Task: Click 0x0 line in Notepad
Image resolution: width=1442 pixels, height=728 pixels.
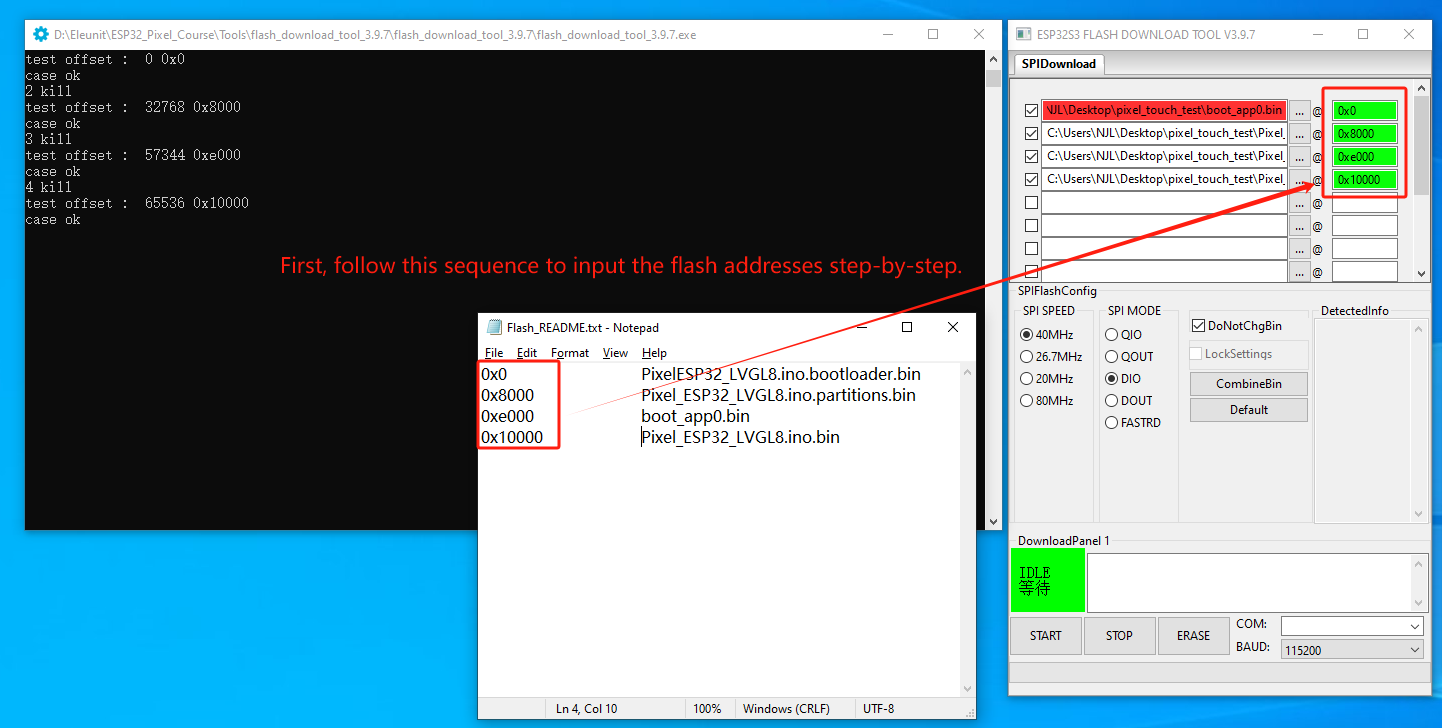Action: (x=494, y=374)
